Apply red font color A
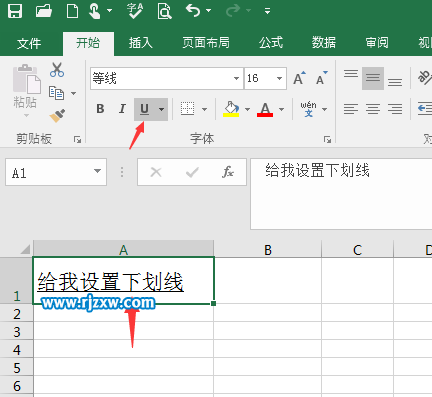The width and height of the screenshot is (432, 397). pyautogui.click(x=265, y=109)
